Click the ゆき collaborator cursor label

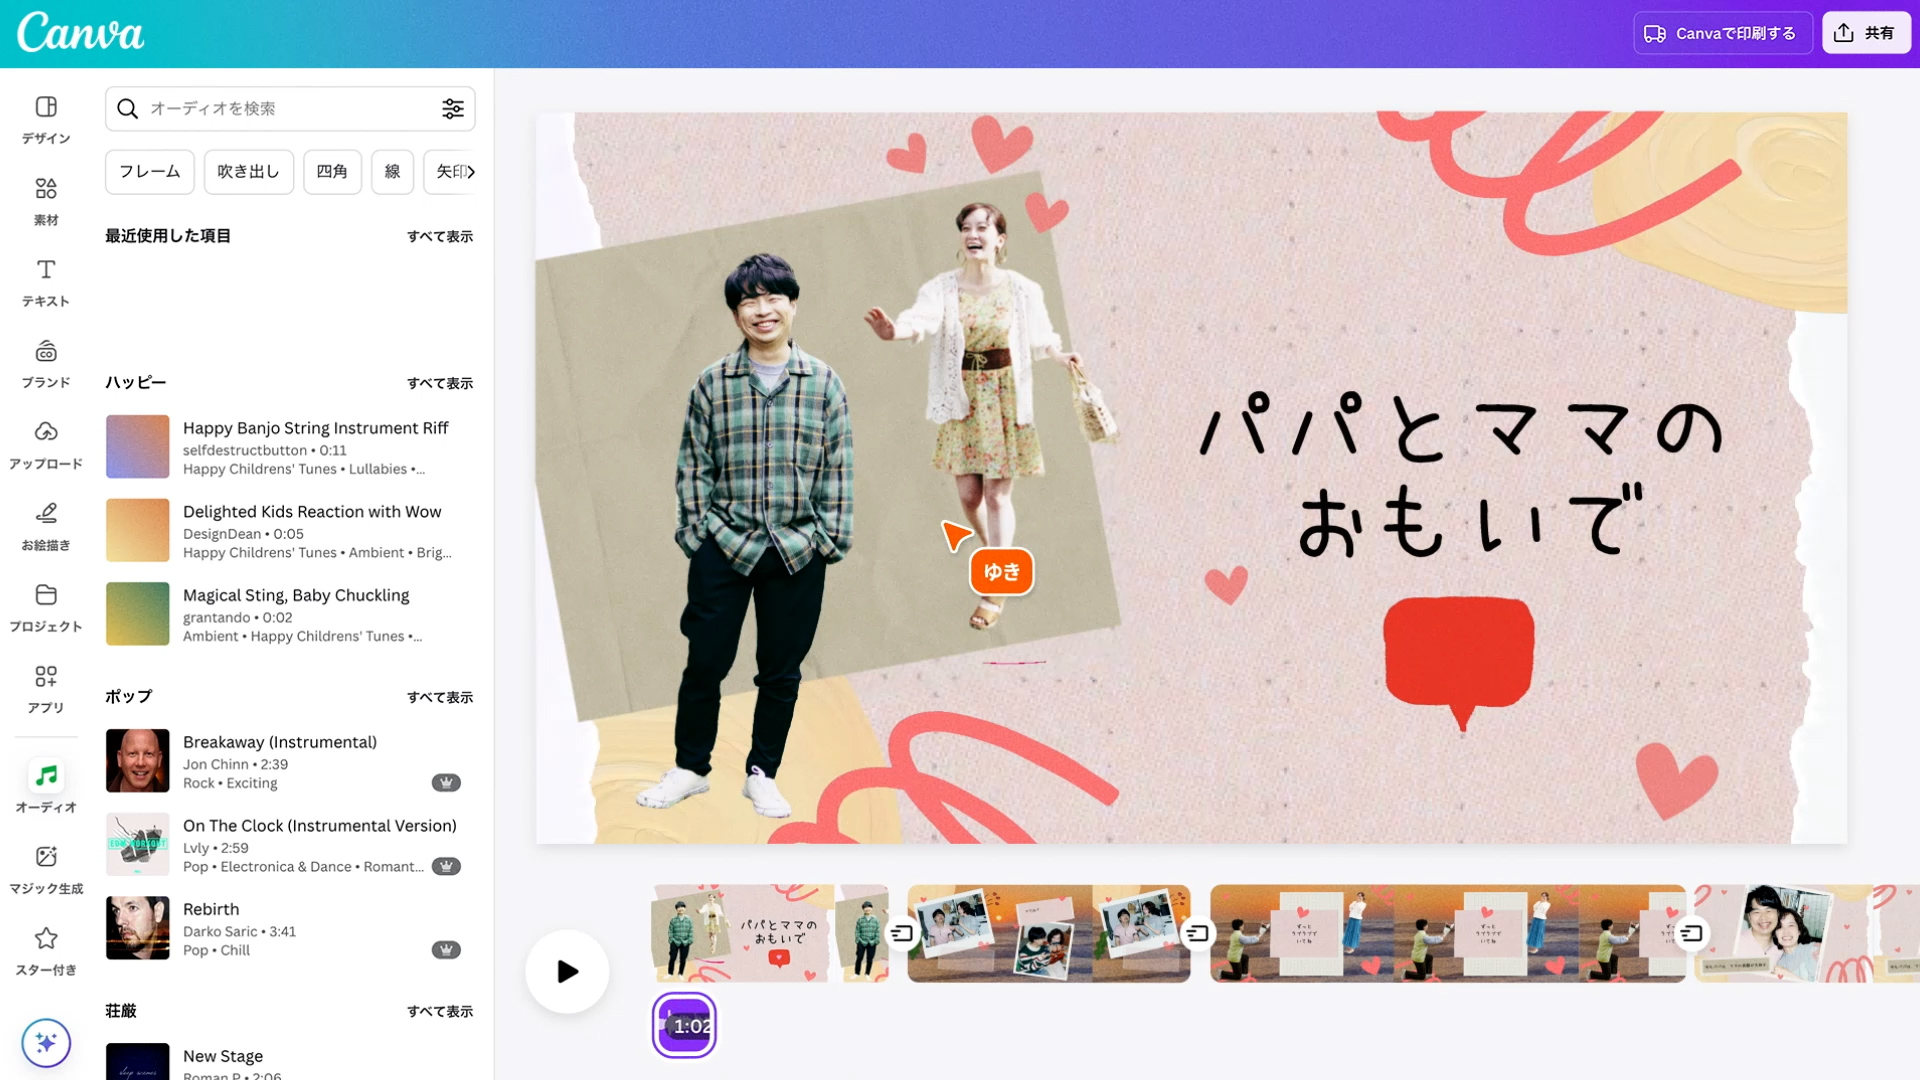[x=1001, y=572]
